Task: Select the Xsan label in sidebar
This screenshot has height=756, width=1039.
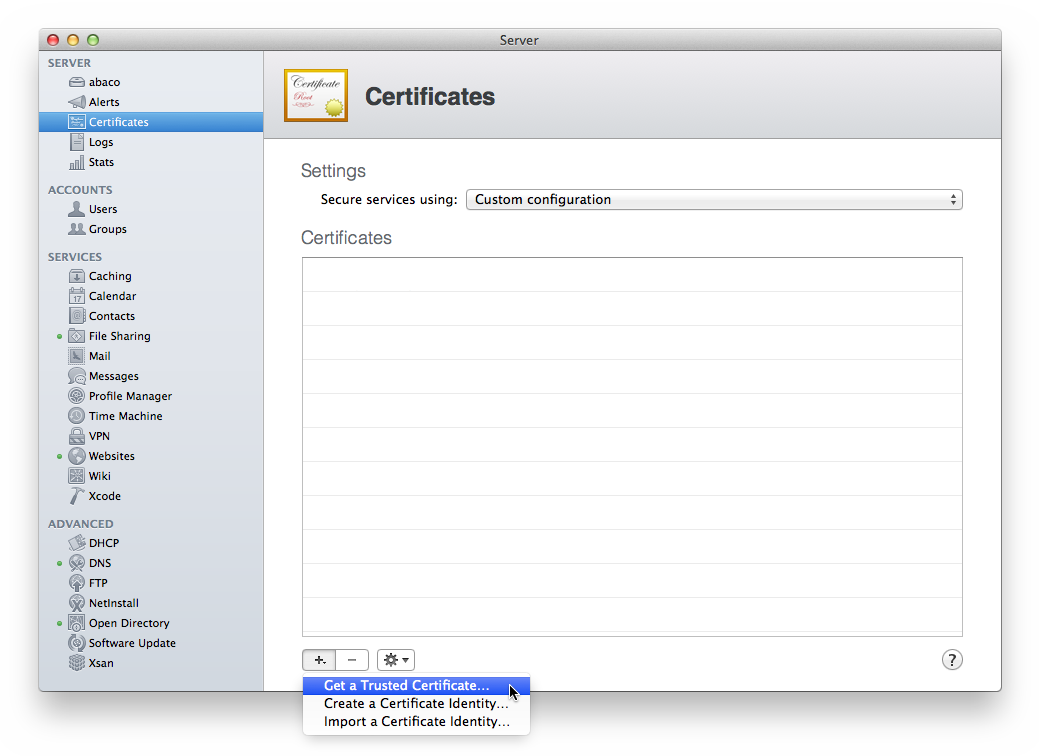Action: [x=101, y=663]
